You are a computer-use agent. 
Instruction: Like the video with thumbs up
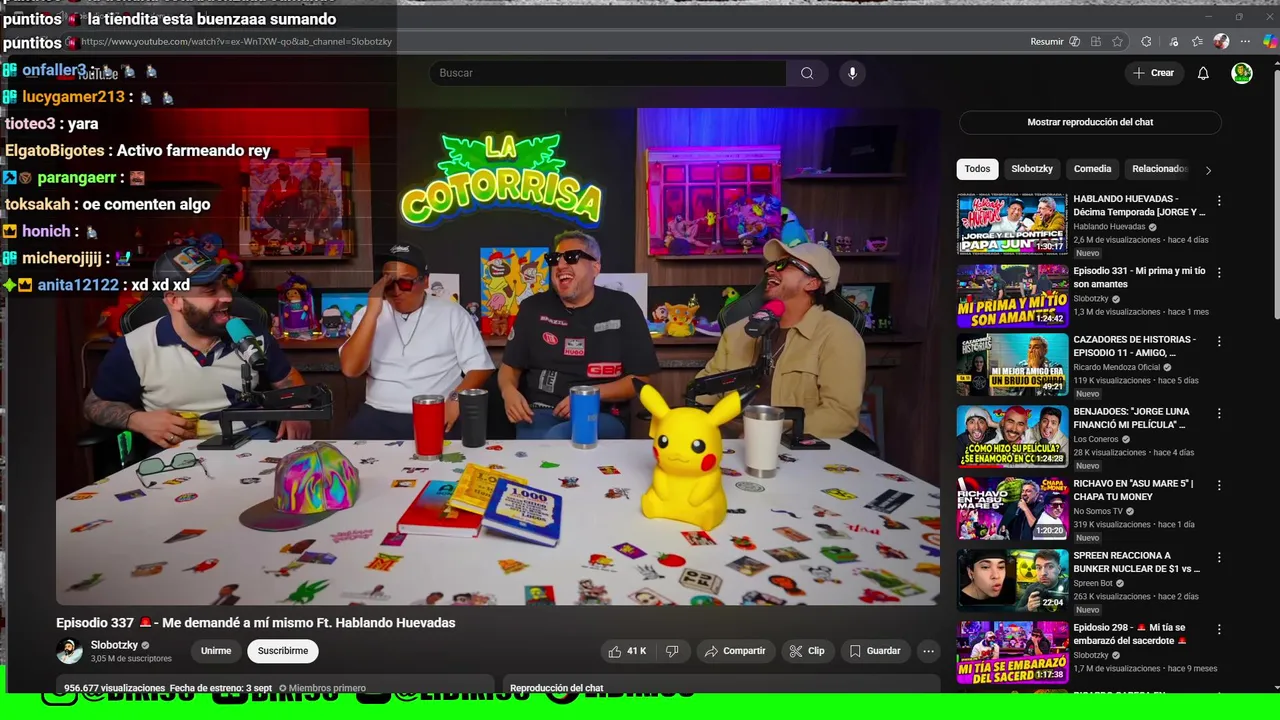point(627,651)
